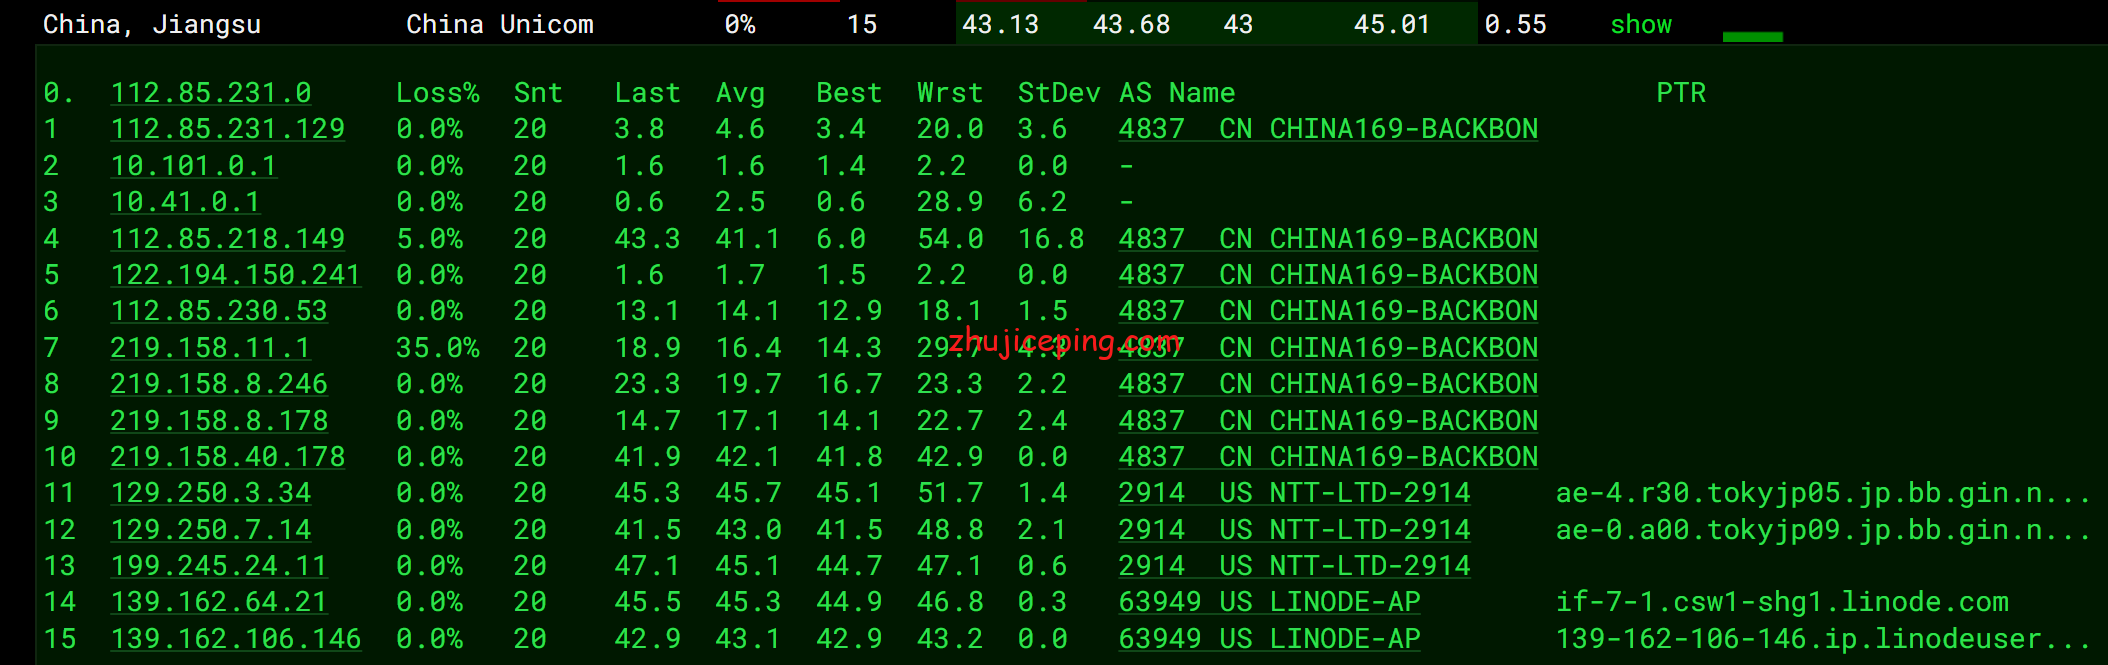
Task: Open AS 4837 link in hop 10 row
Action: coord(1328,457)
